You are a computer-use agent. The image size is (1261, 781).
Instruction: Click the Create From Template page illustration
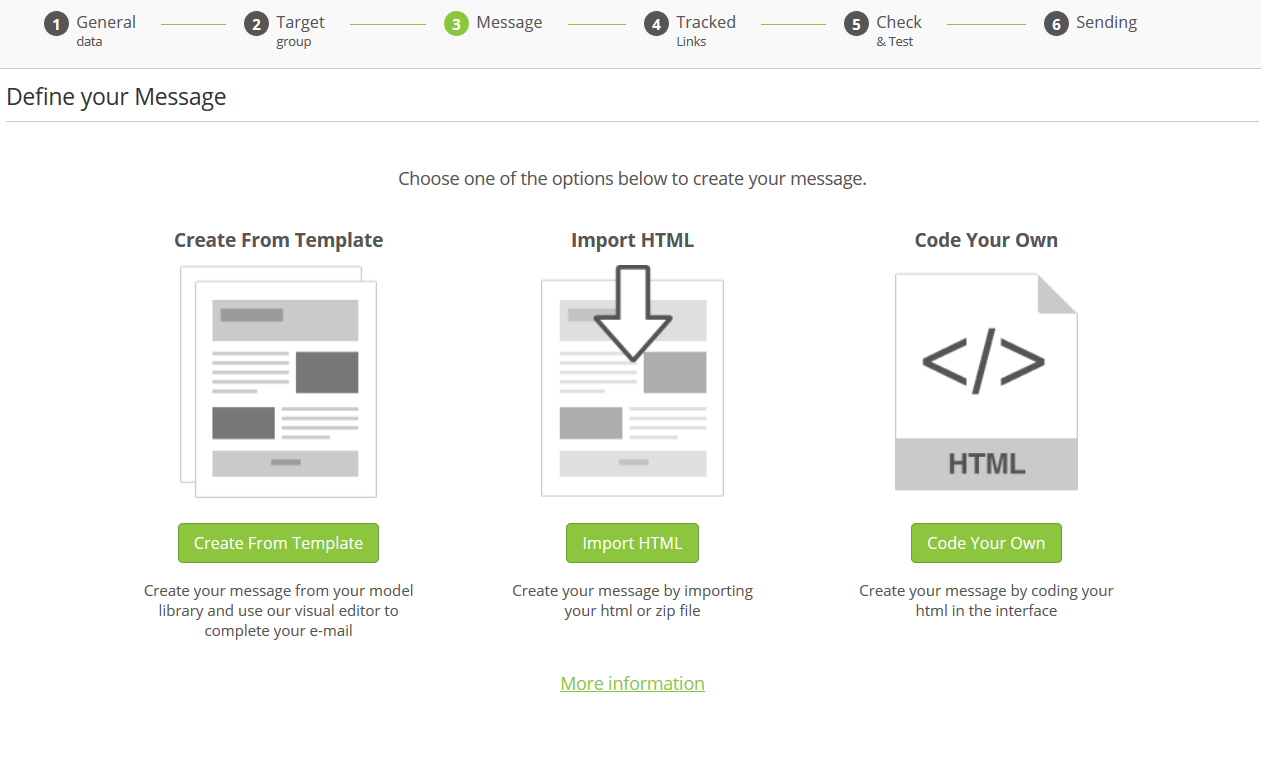tap(278, 382)
